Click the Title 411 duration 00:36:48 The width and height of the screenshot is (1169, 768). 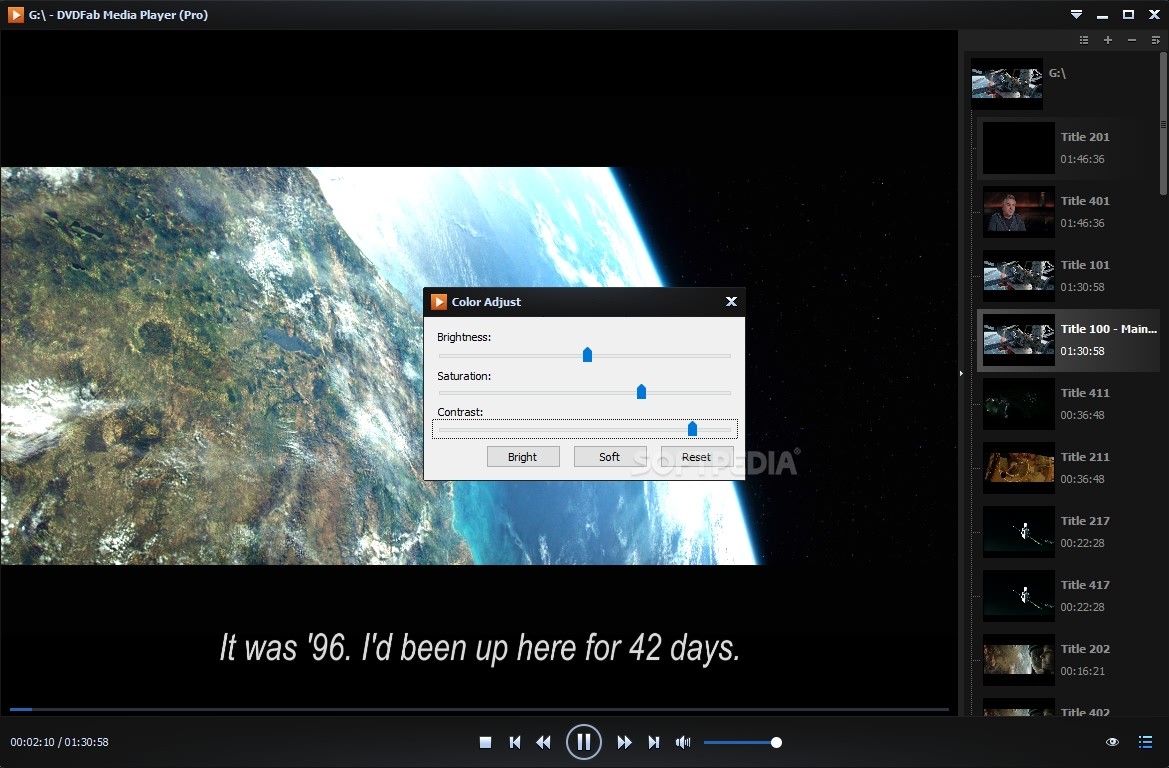(x=1083, y=415)
